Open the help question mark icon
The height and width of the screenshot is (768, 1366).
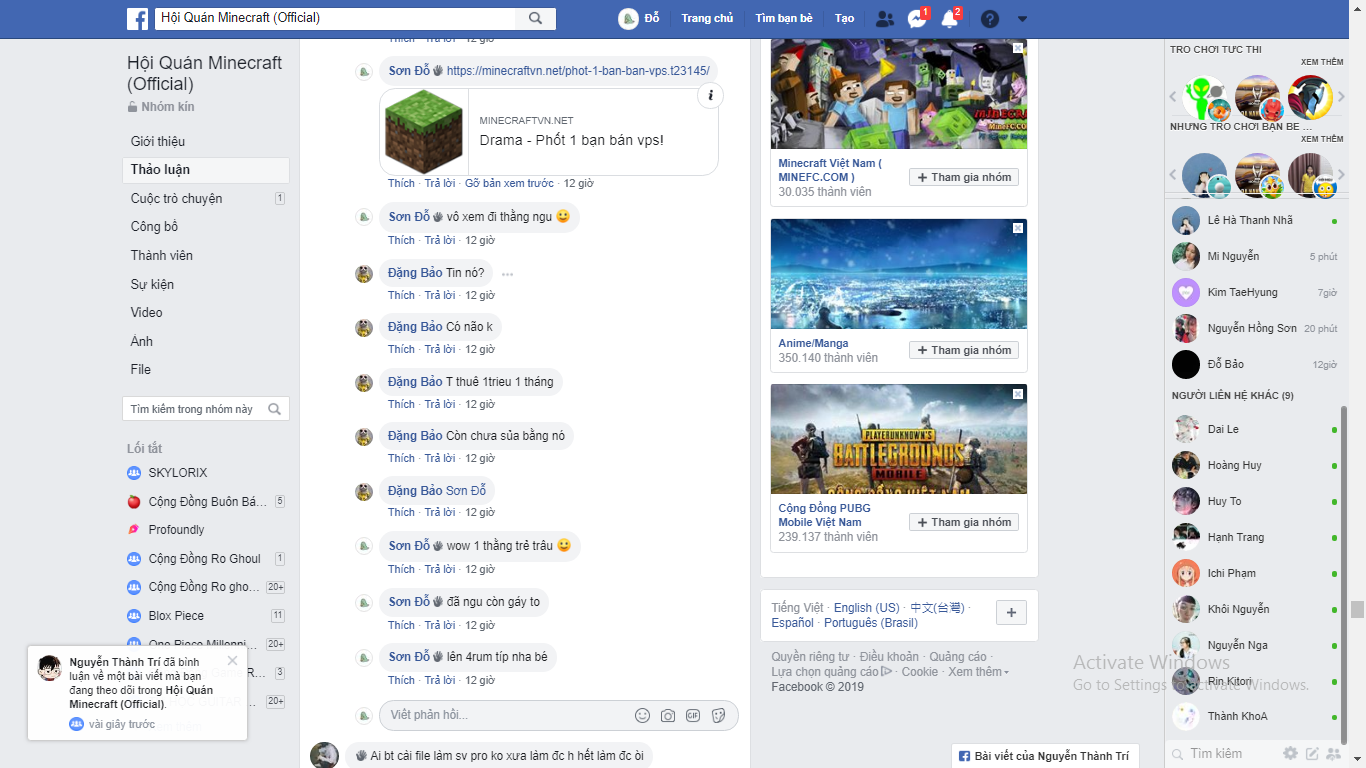tap(990, 19)
